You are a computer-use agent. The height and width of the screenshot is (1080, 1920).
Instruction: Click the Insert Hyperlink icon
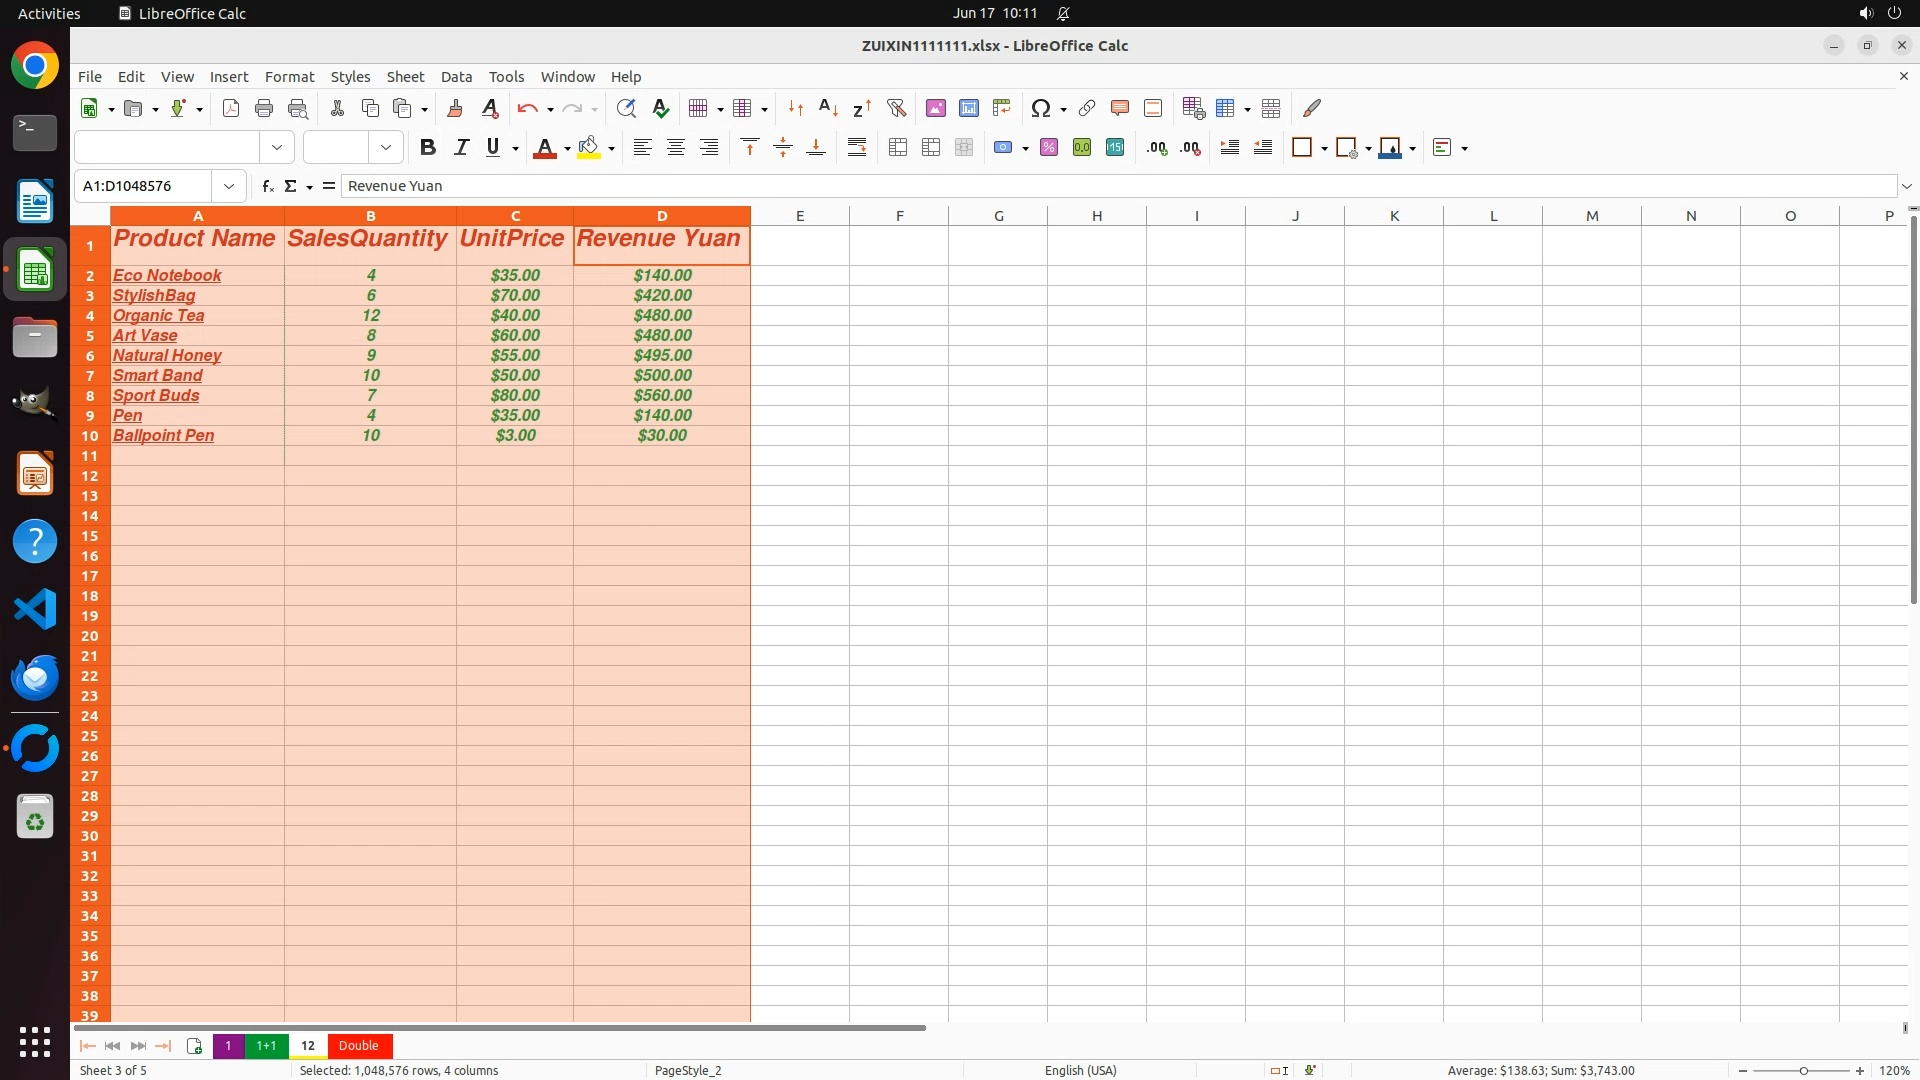pos(1087,108)
